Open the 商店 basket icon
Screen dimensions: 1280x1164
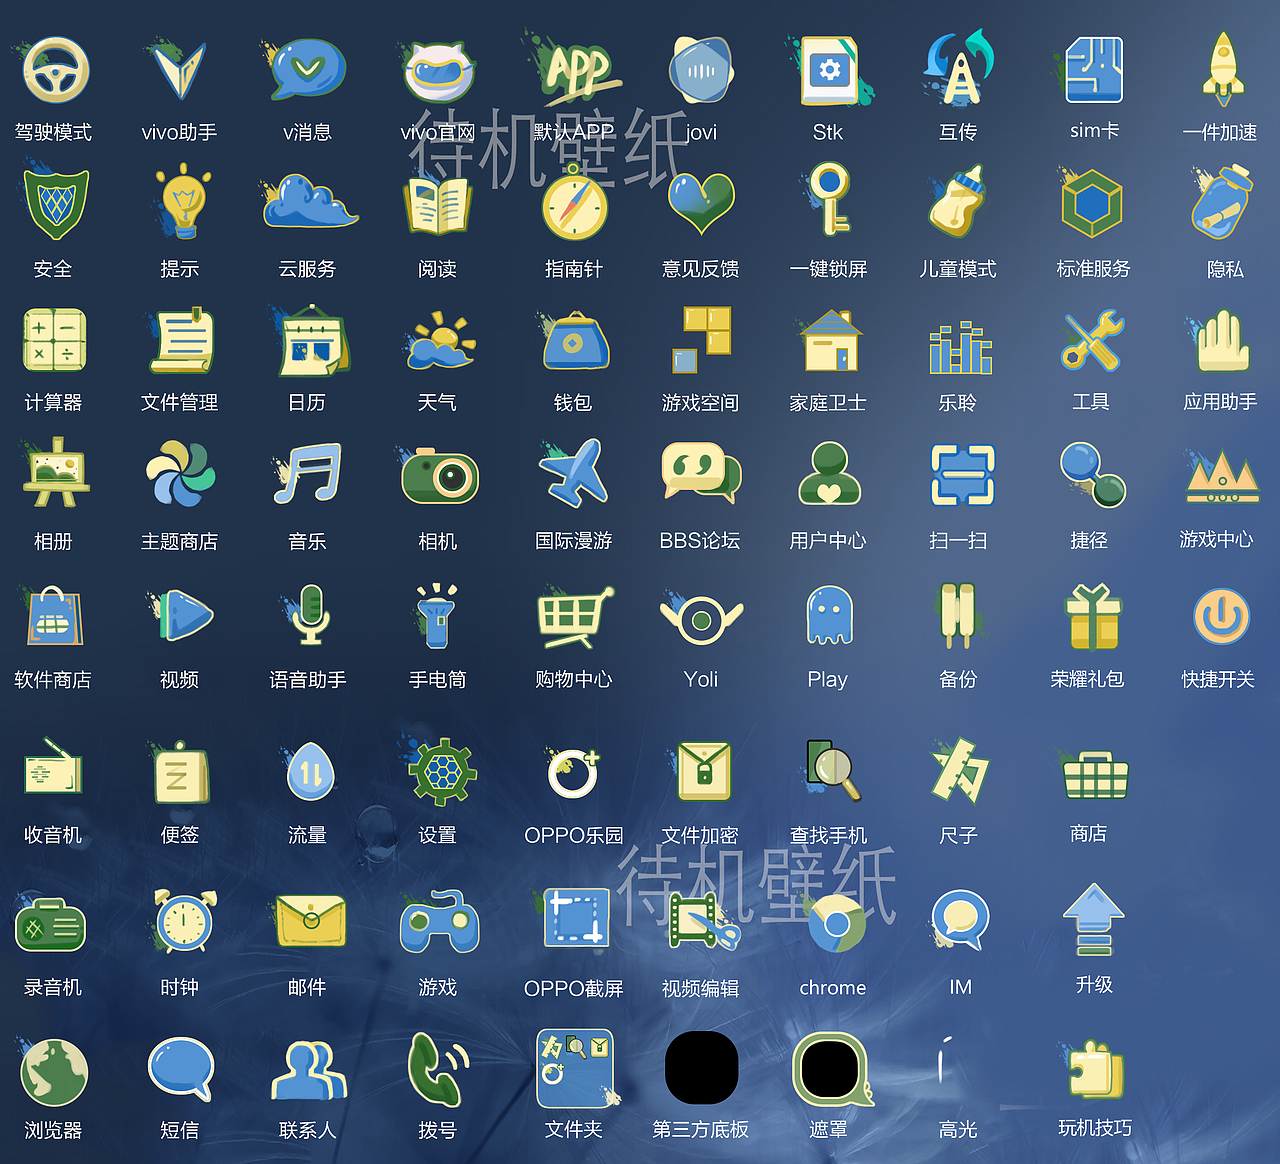[x=1096, y=775]
